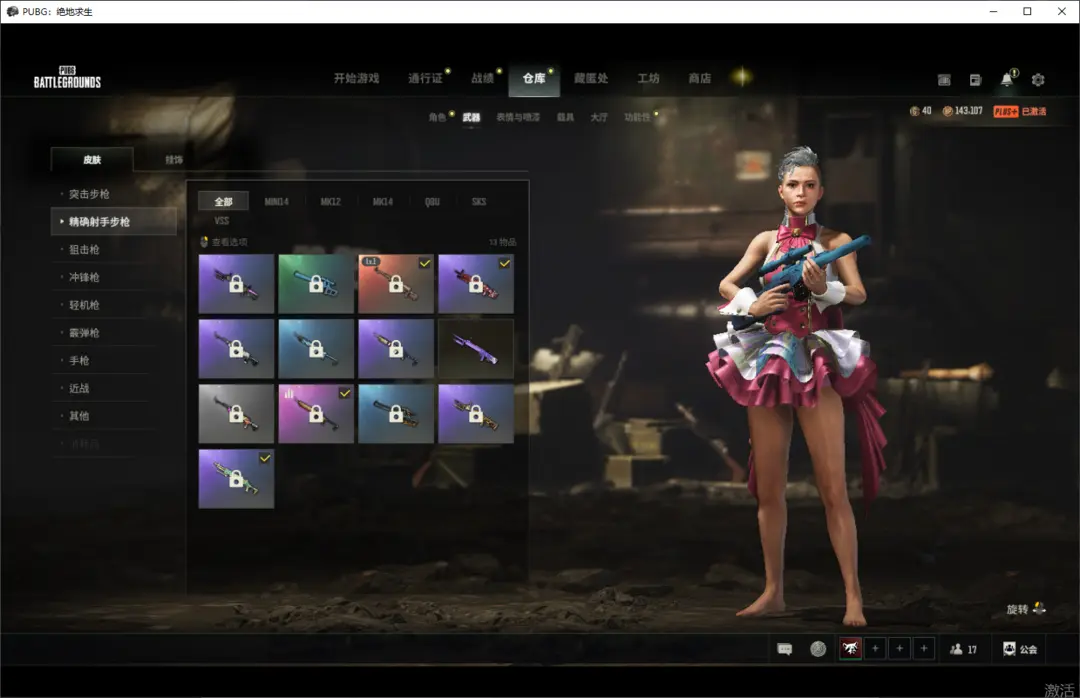This screenshot has width=1080, height=698.
Task: Click the BP balance showing 143,107
Action: pyautogui.click(x=963, y=111)
